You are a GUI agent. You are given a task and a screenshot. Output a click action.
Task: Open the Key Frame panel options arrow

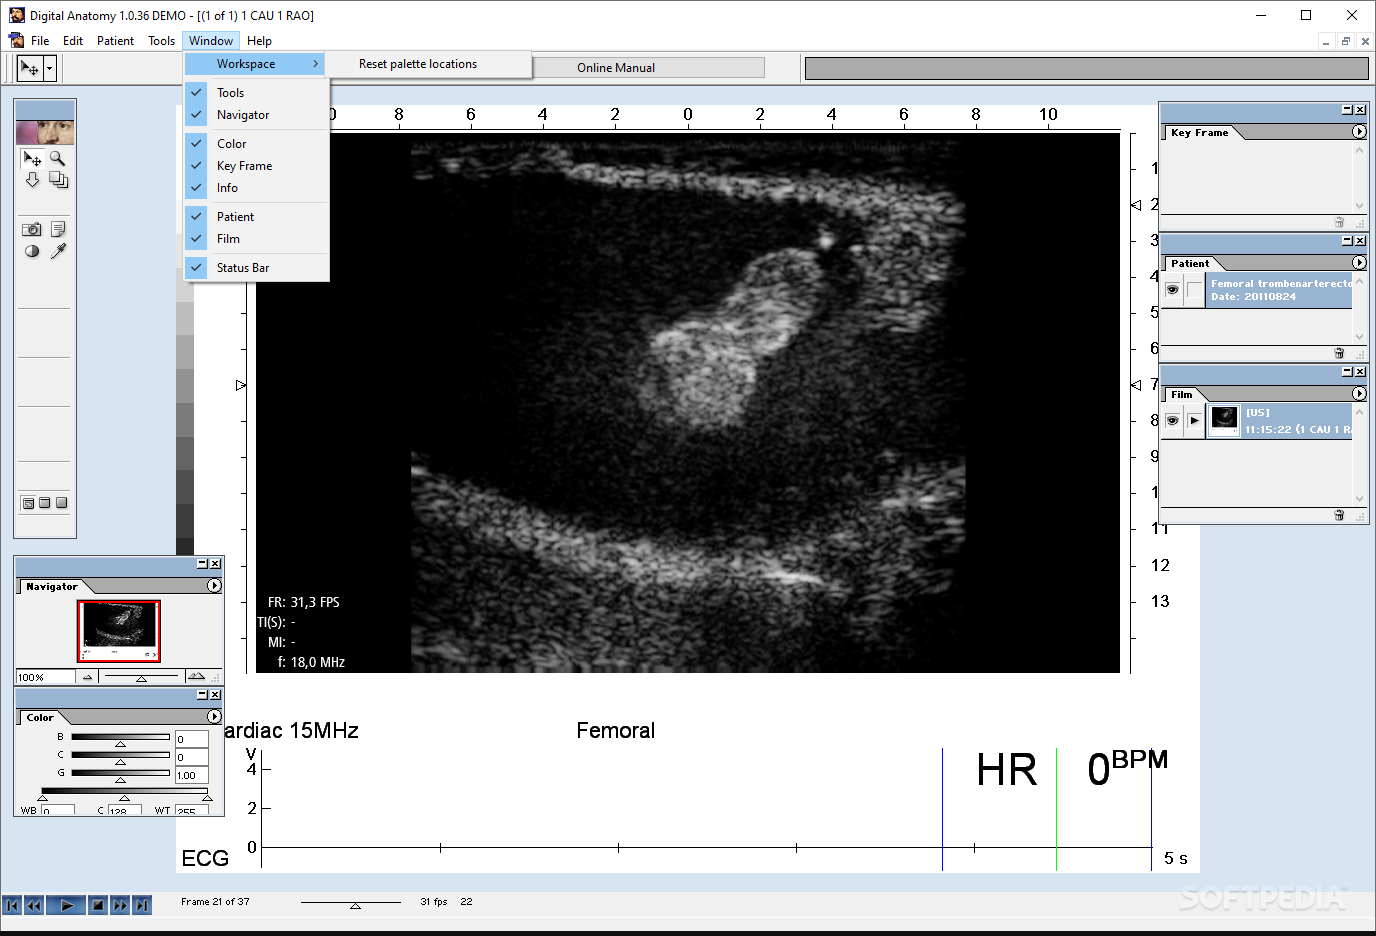pos(1359,132)
